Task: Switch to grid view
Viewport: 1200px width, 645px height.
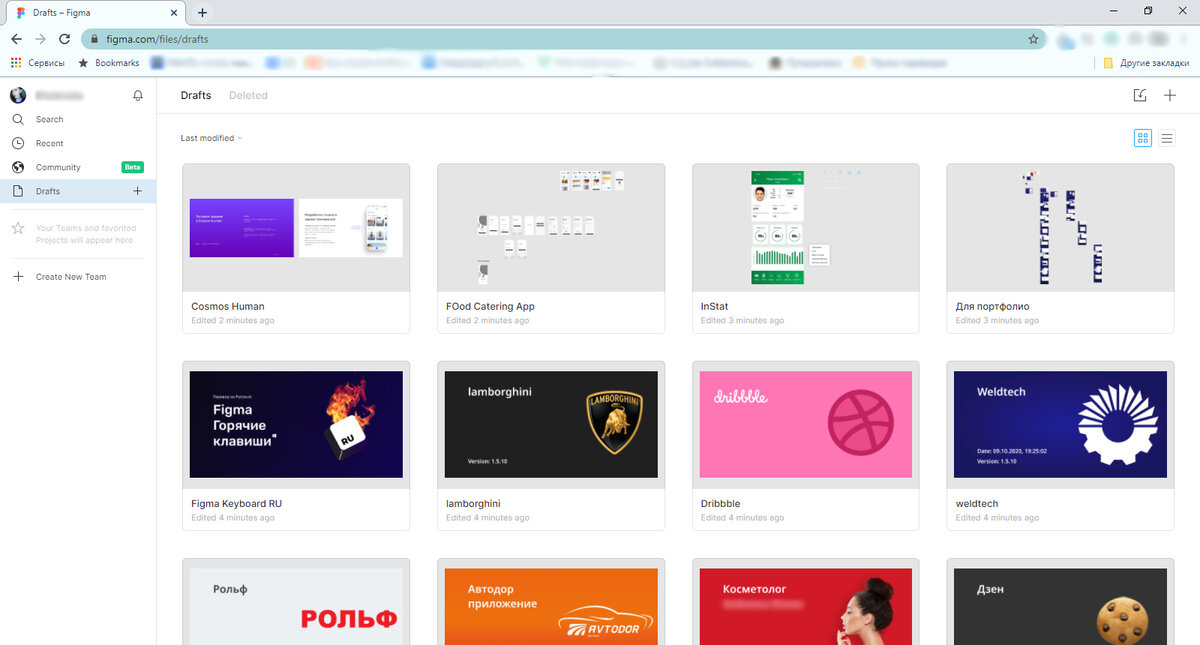Action: (1143, 138)
